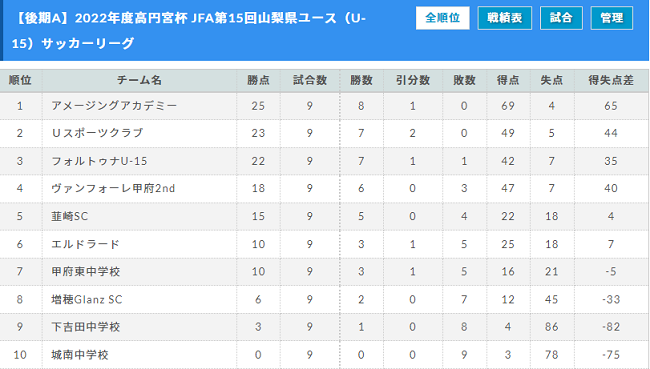Select 城南中学校 in the last row
650x369 pixels.
(x=80, y=354)
